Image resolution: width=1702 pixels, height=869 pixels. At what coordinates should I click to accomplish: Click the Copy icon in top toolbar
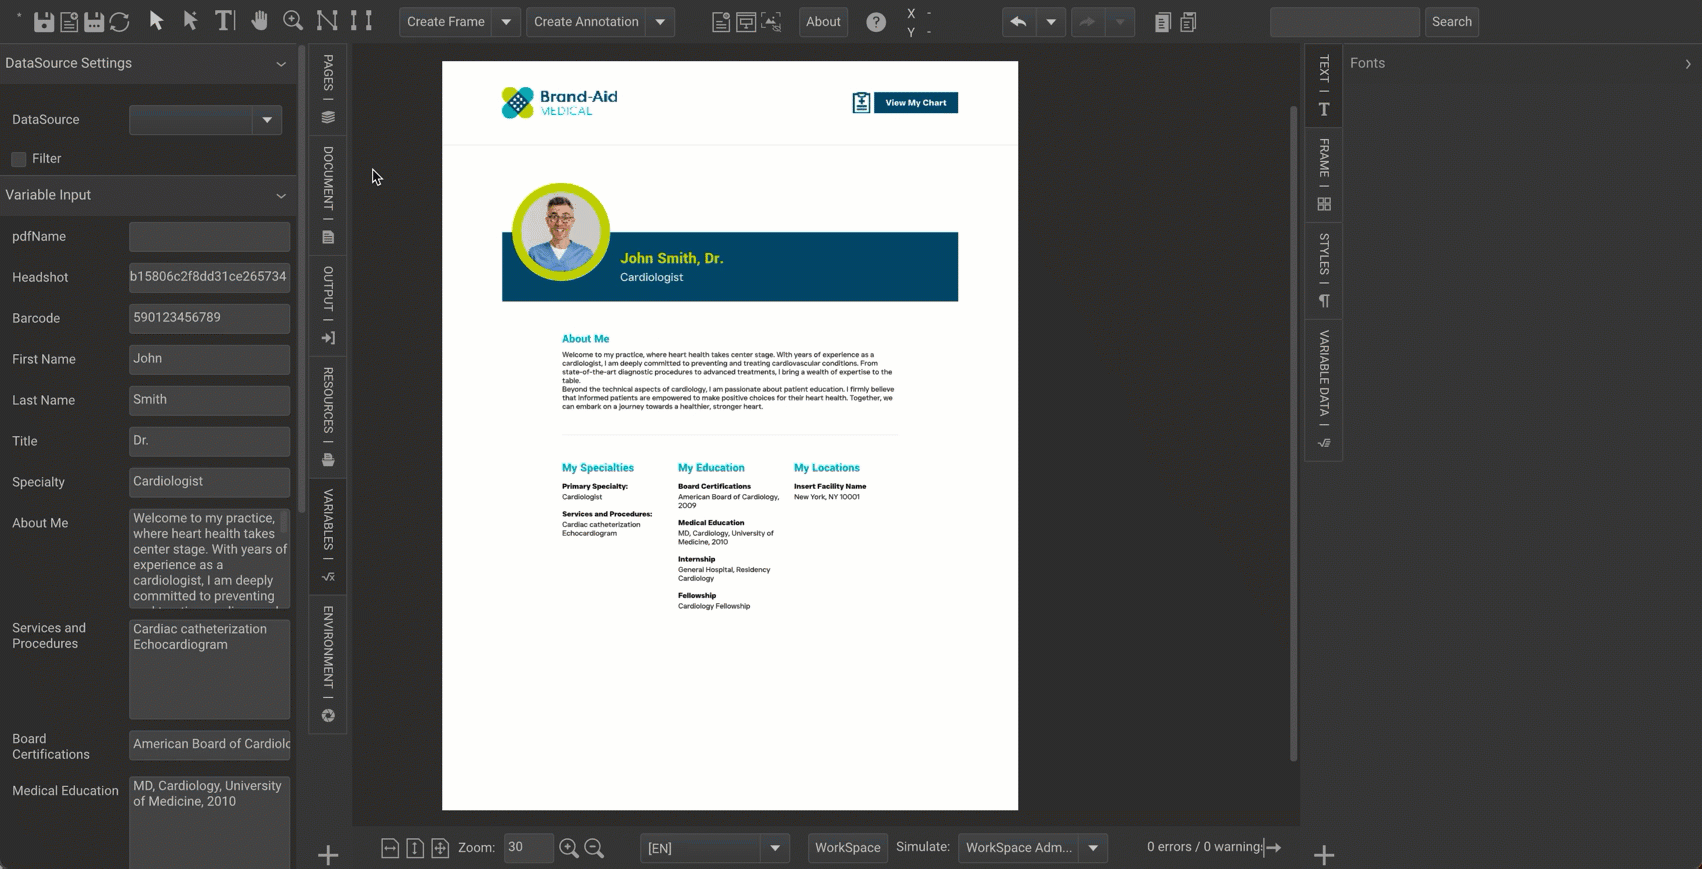pyautogui.click(x=1162, y=22)
